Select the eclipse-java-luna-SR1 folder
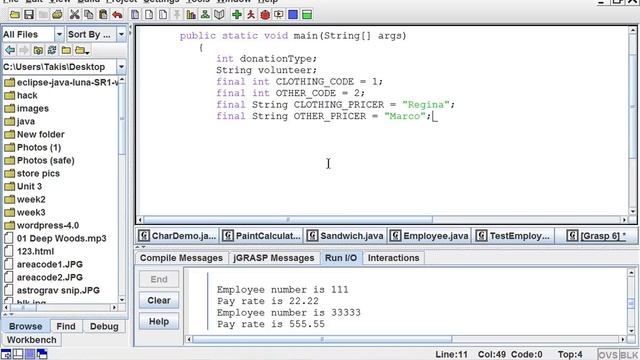 click(x=61, y=82)
